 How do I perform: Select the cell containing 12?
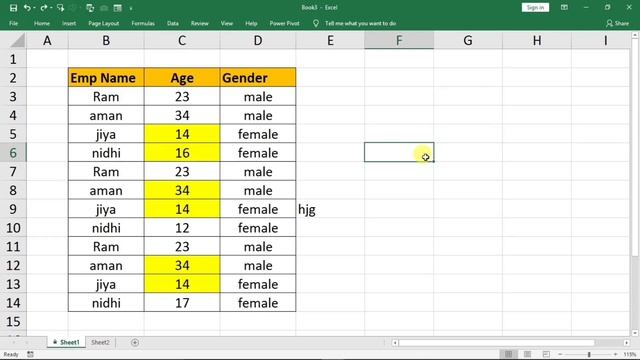pos(182,228)
